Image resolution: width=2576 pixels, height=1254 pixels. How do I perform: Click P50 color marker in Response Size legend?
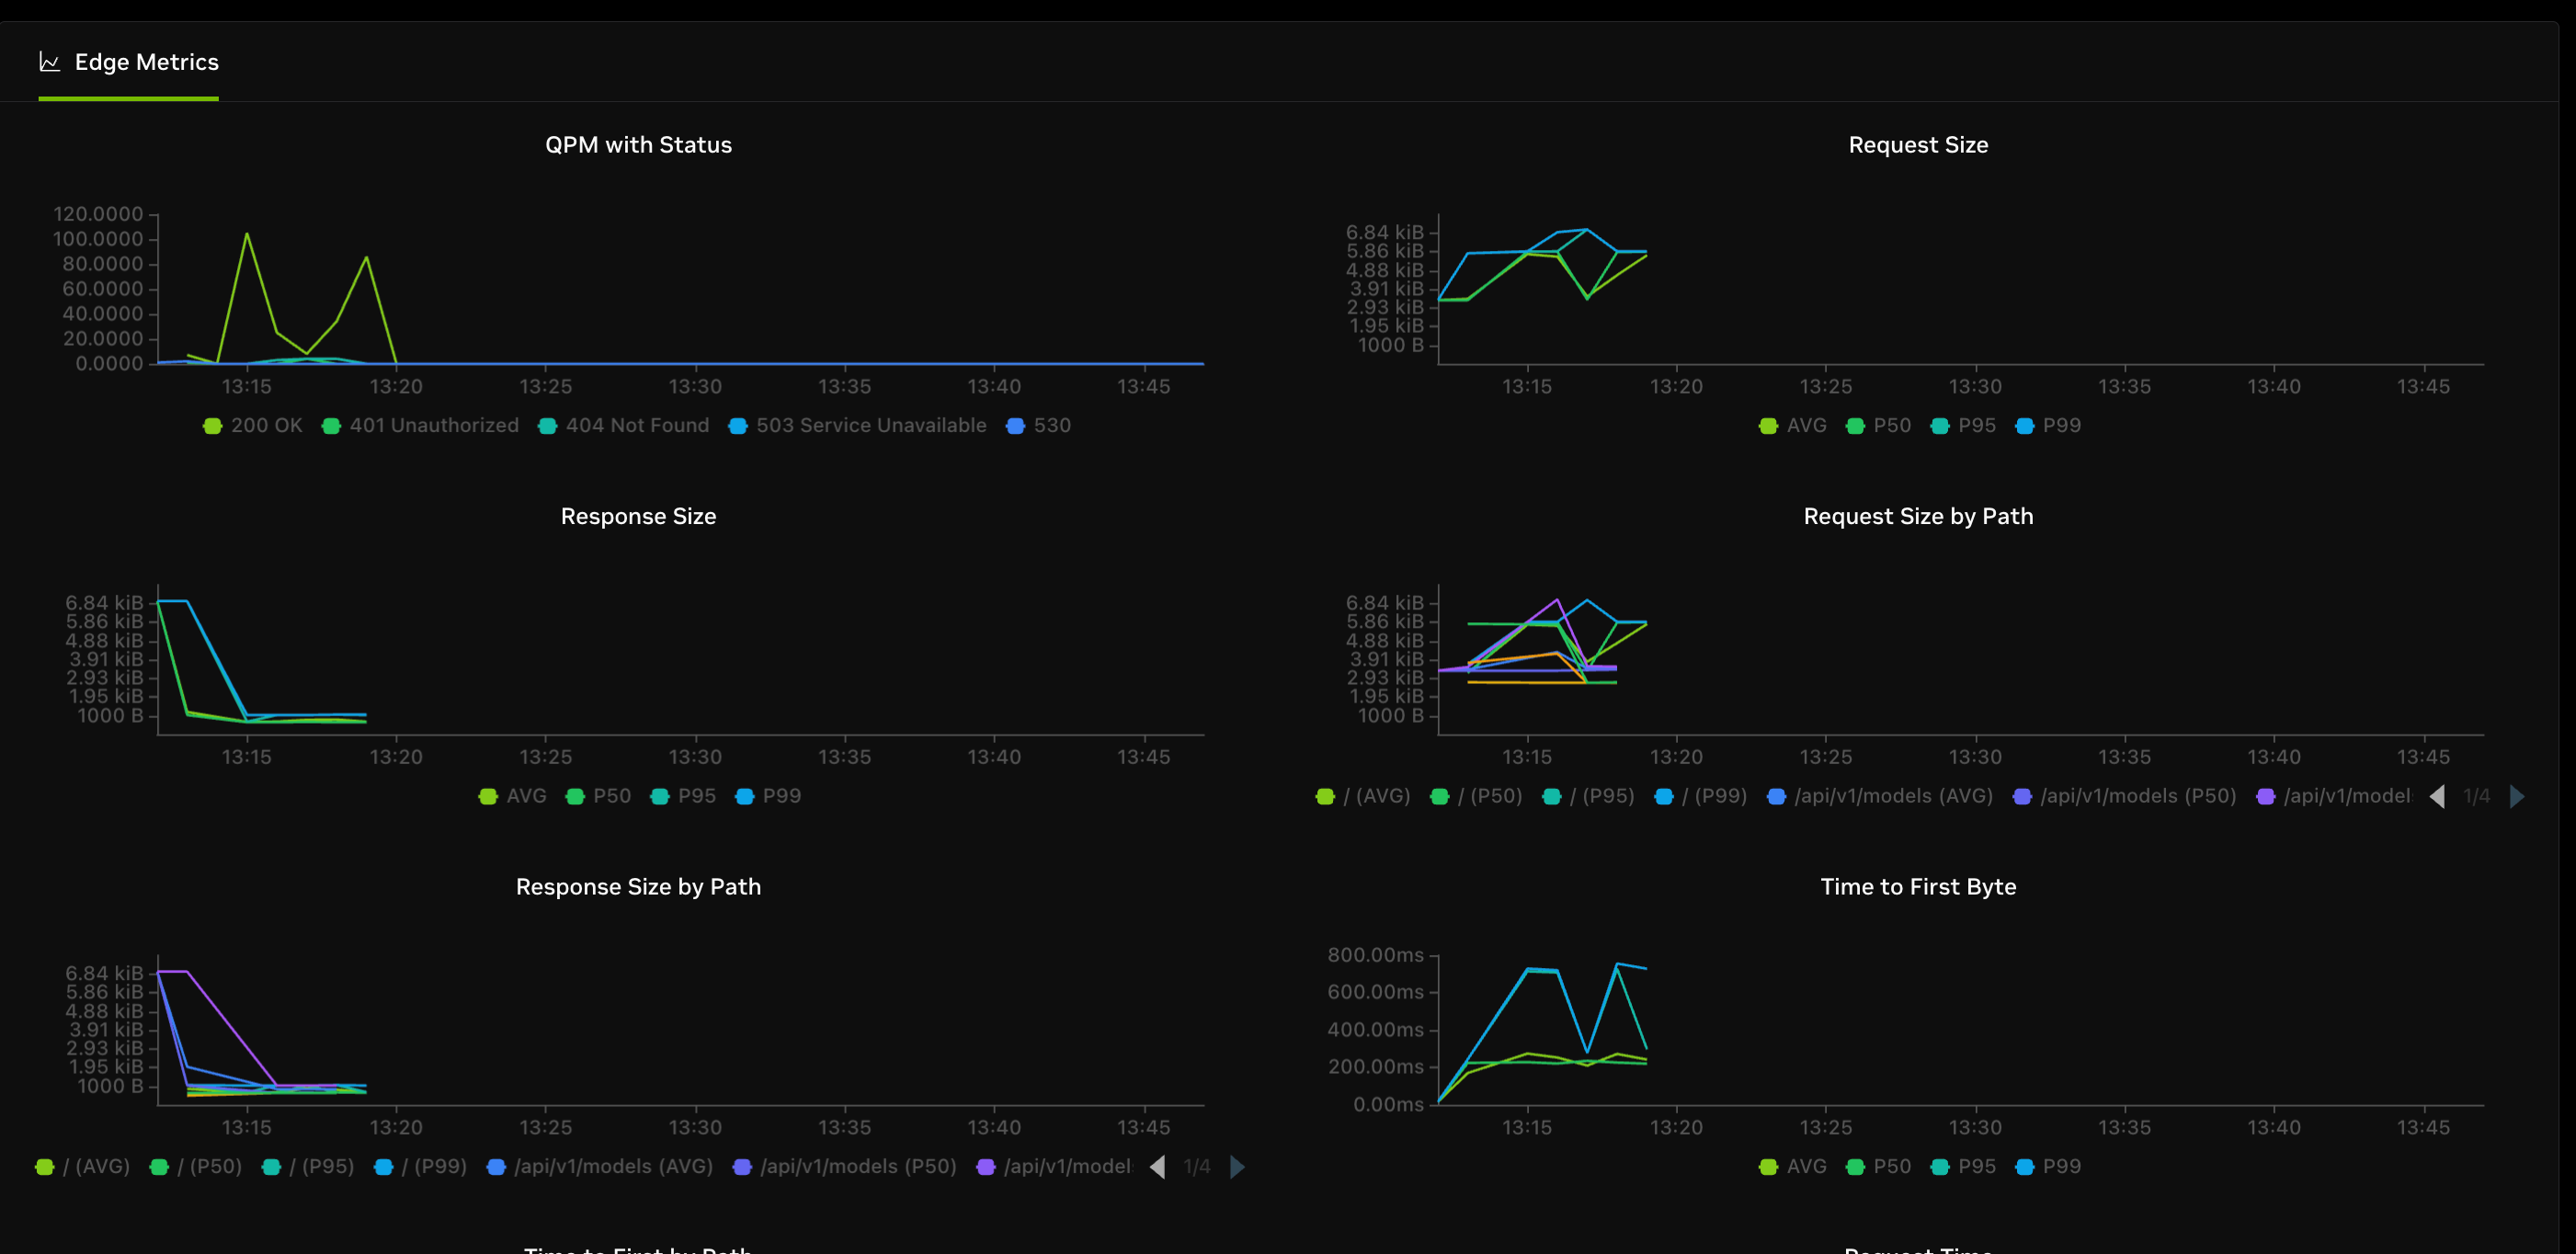pos(575,796)
